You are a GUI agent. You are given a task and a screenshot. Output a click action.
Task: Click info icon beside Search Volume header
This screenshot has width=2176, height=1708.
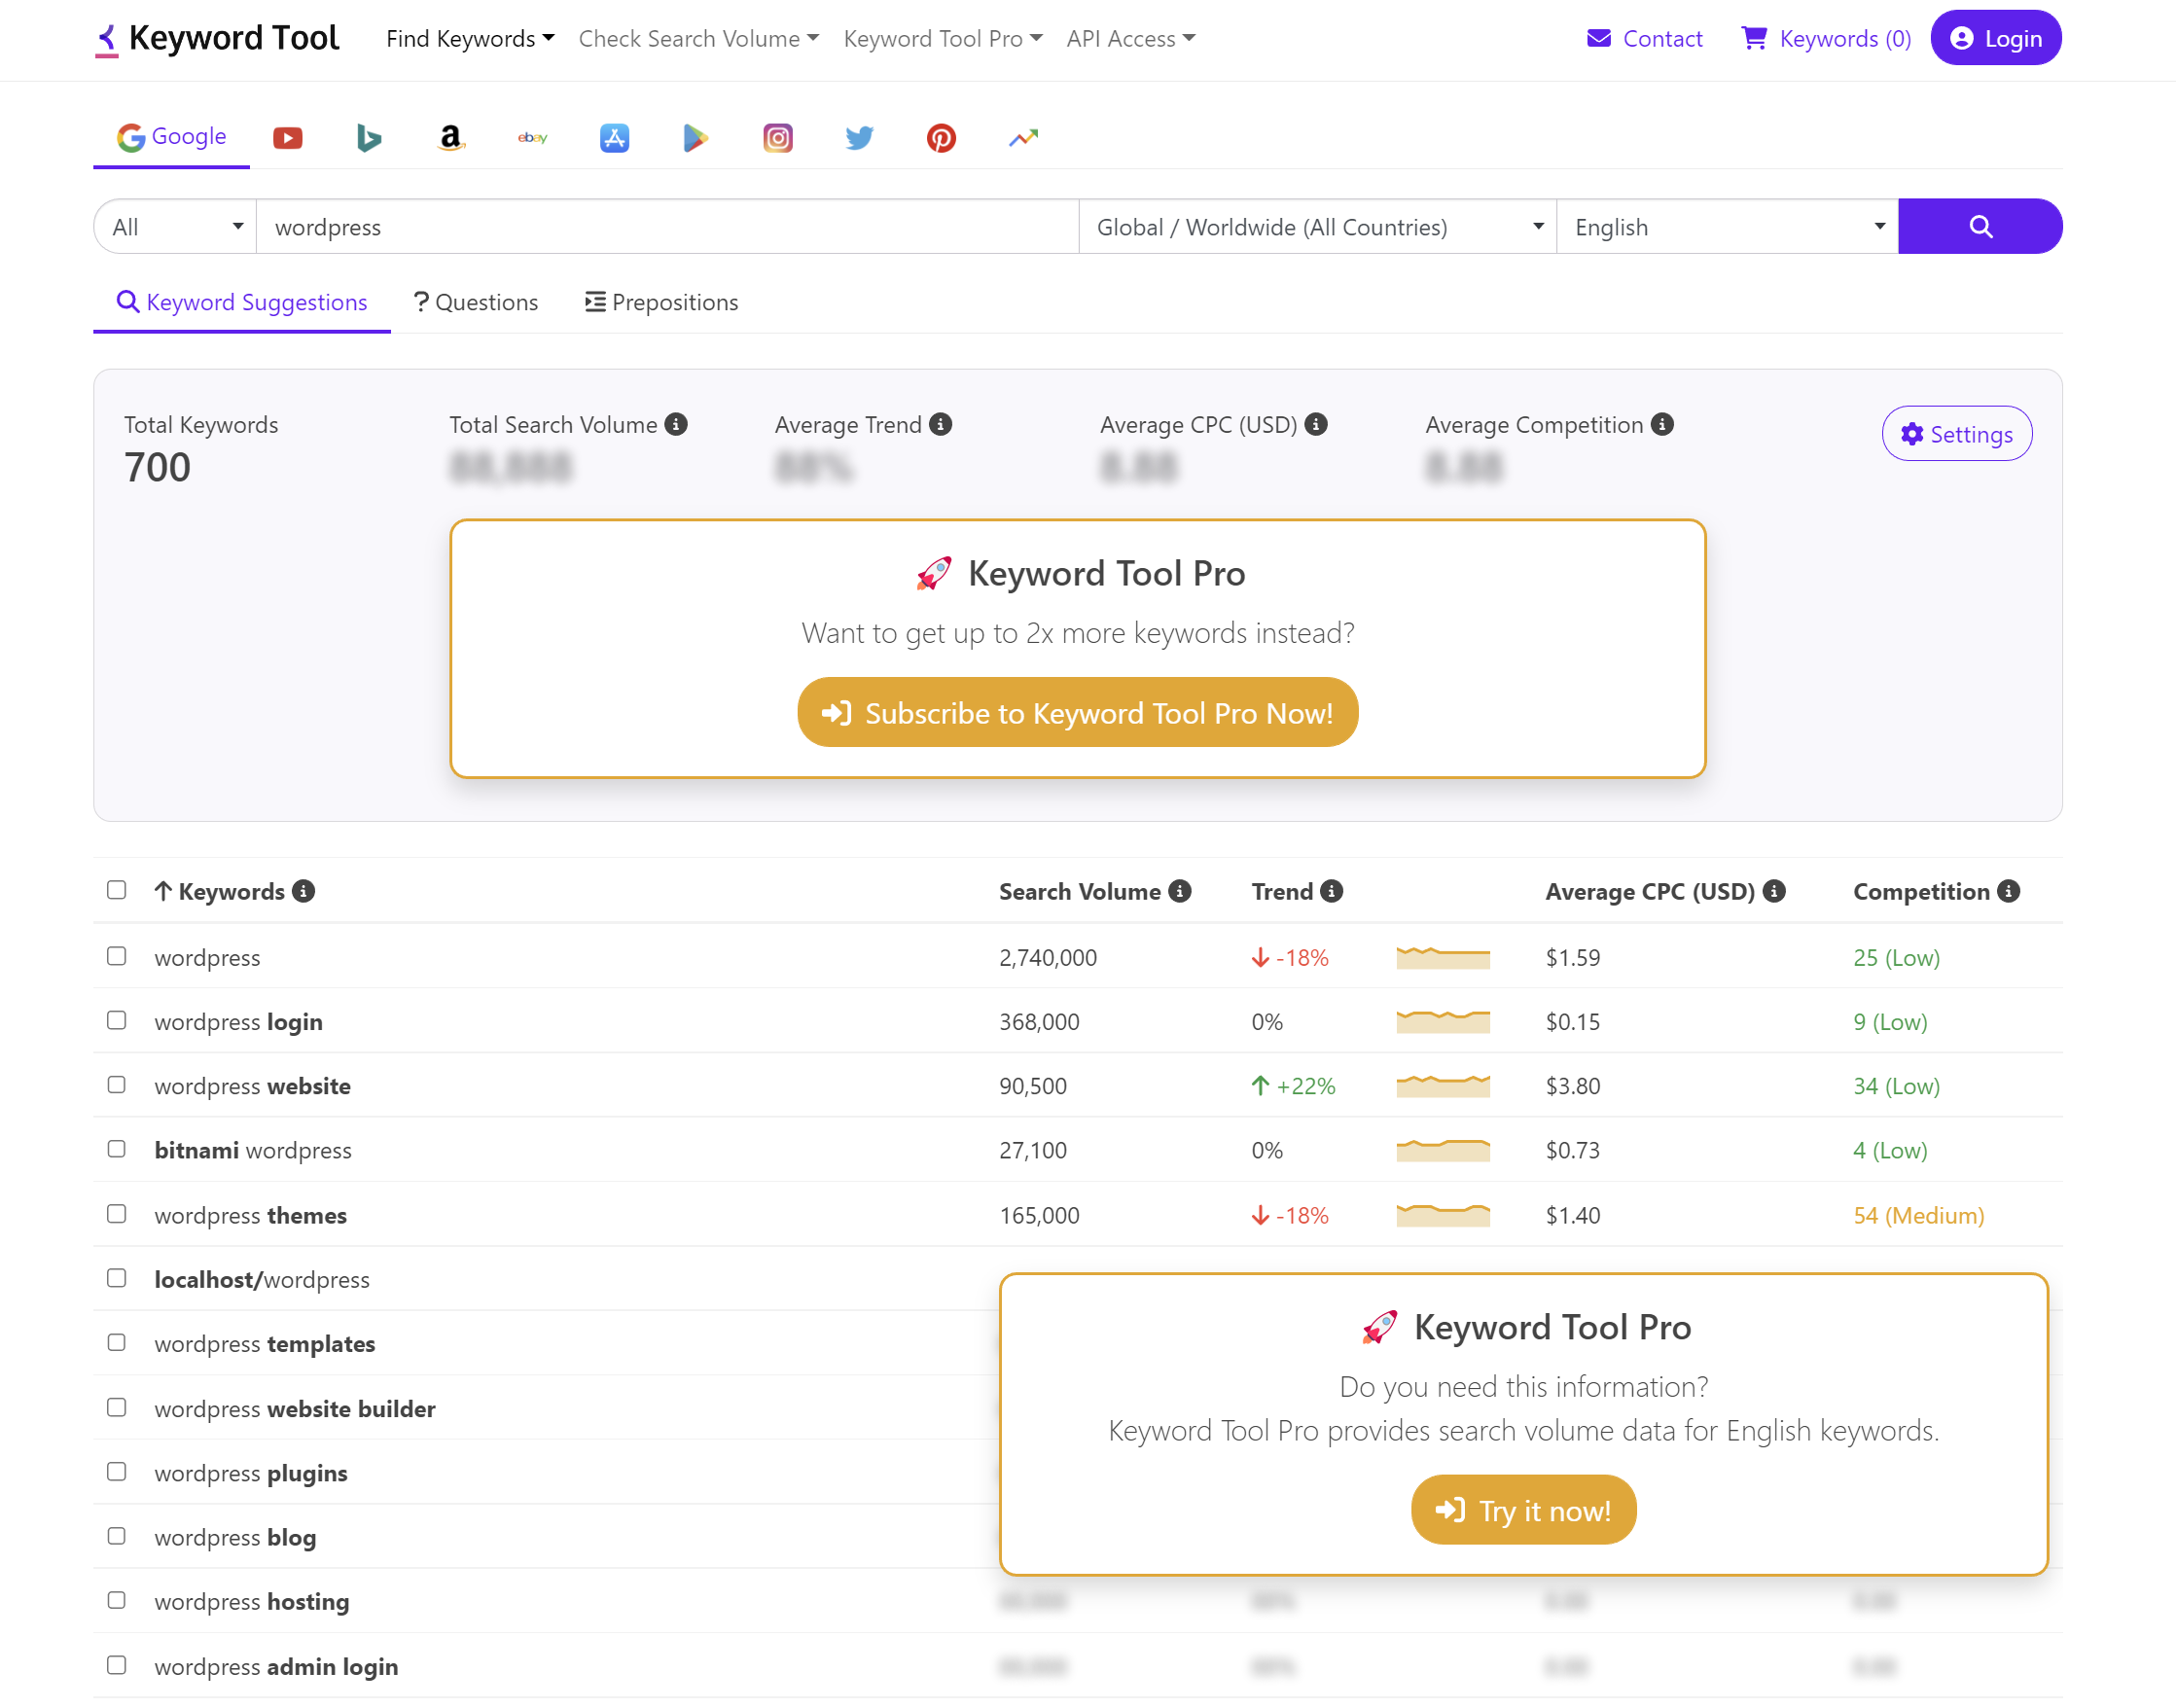[x=1180, y=891]
